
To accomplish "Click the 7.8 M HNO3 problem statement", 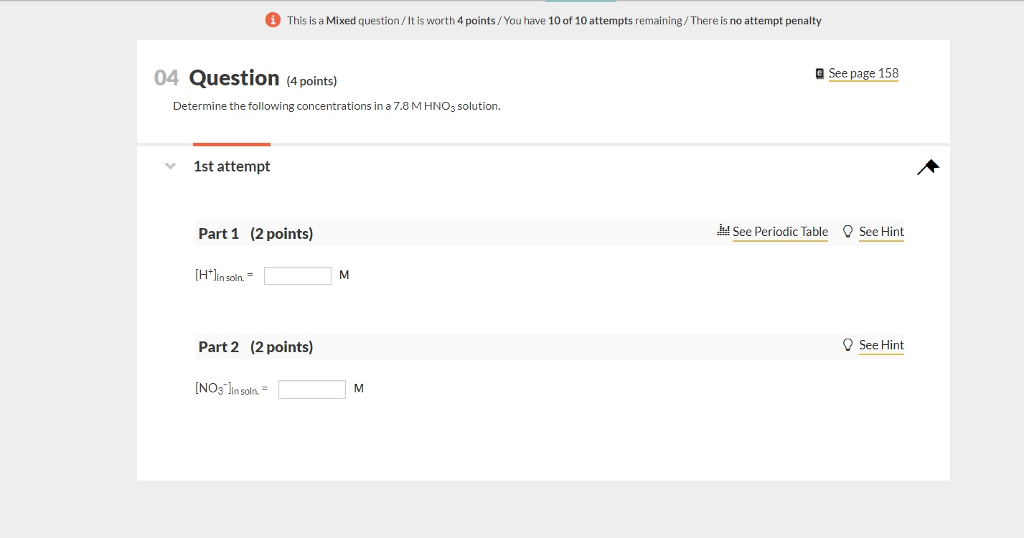I will click(x=336, y=106).
